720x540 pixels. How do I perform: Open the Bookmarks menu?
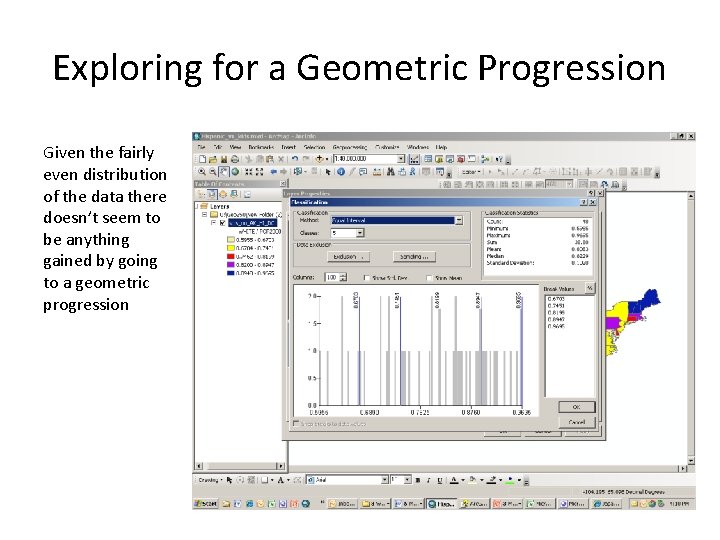tap(261, 147)
